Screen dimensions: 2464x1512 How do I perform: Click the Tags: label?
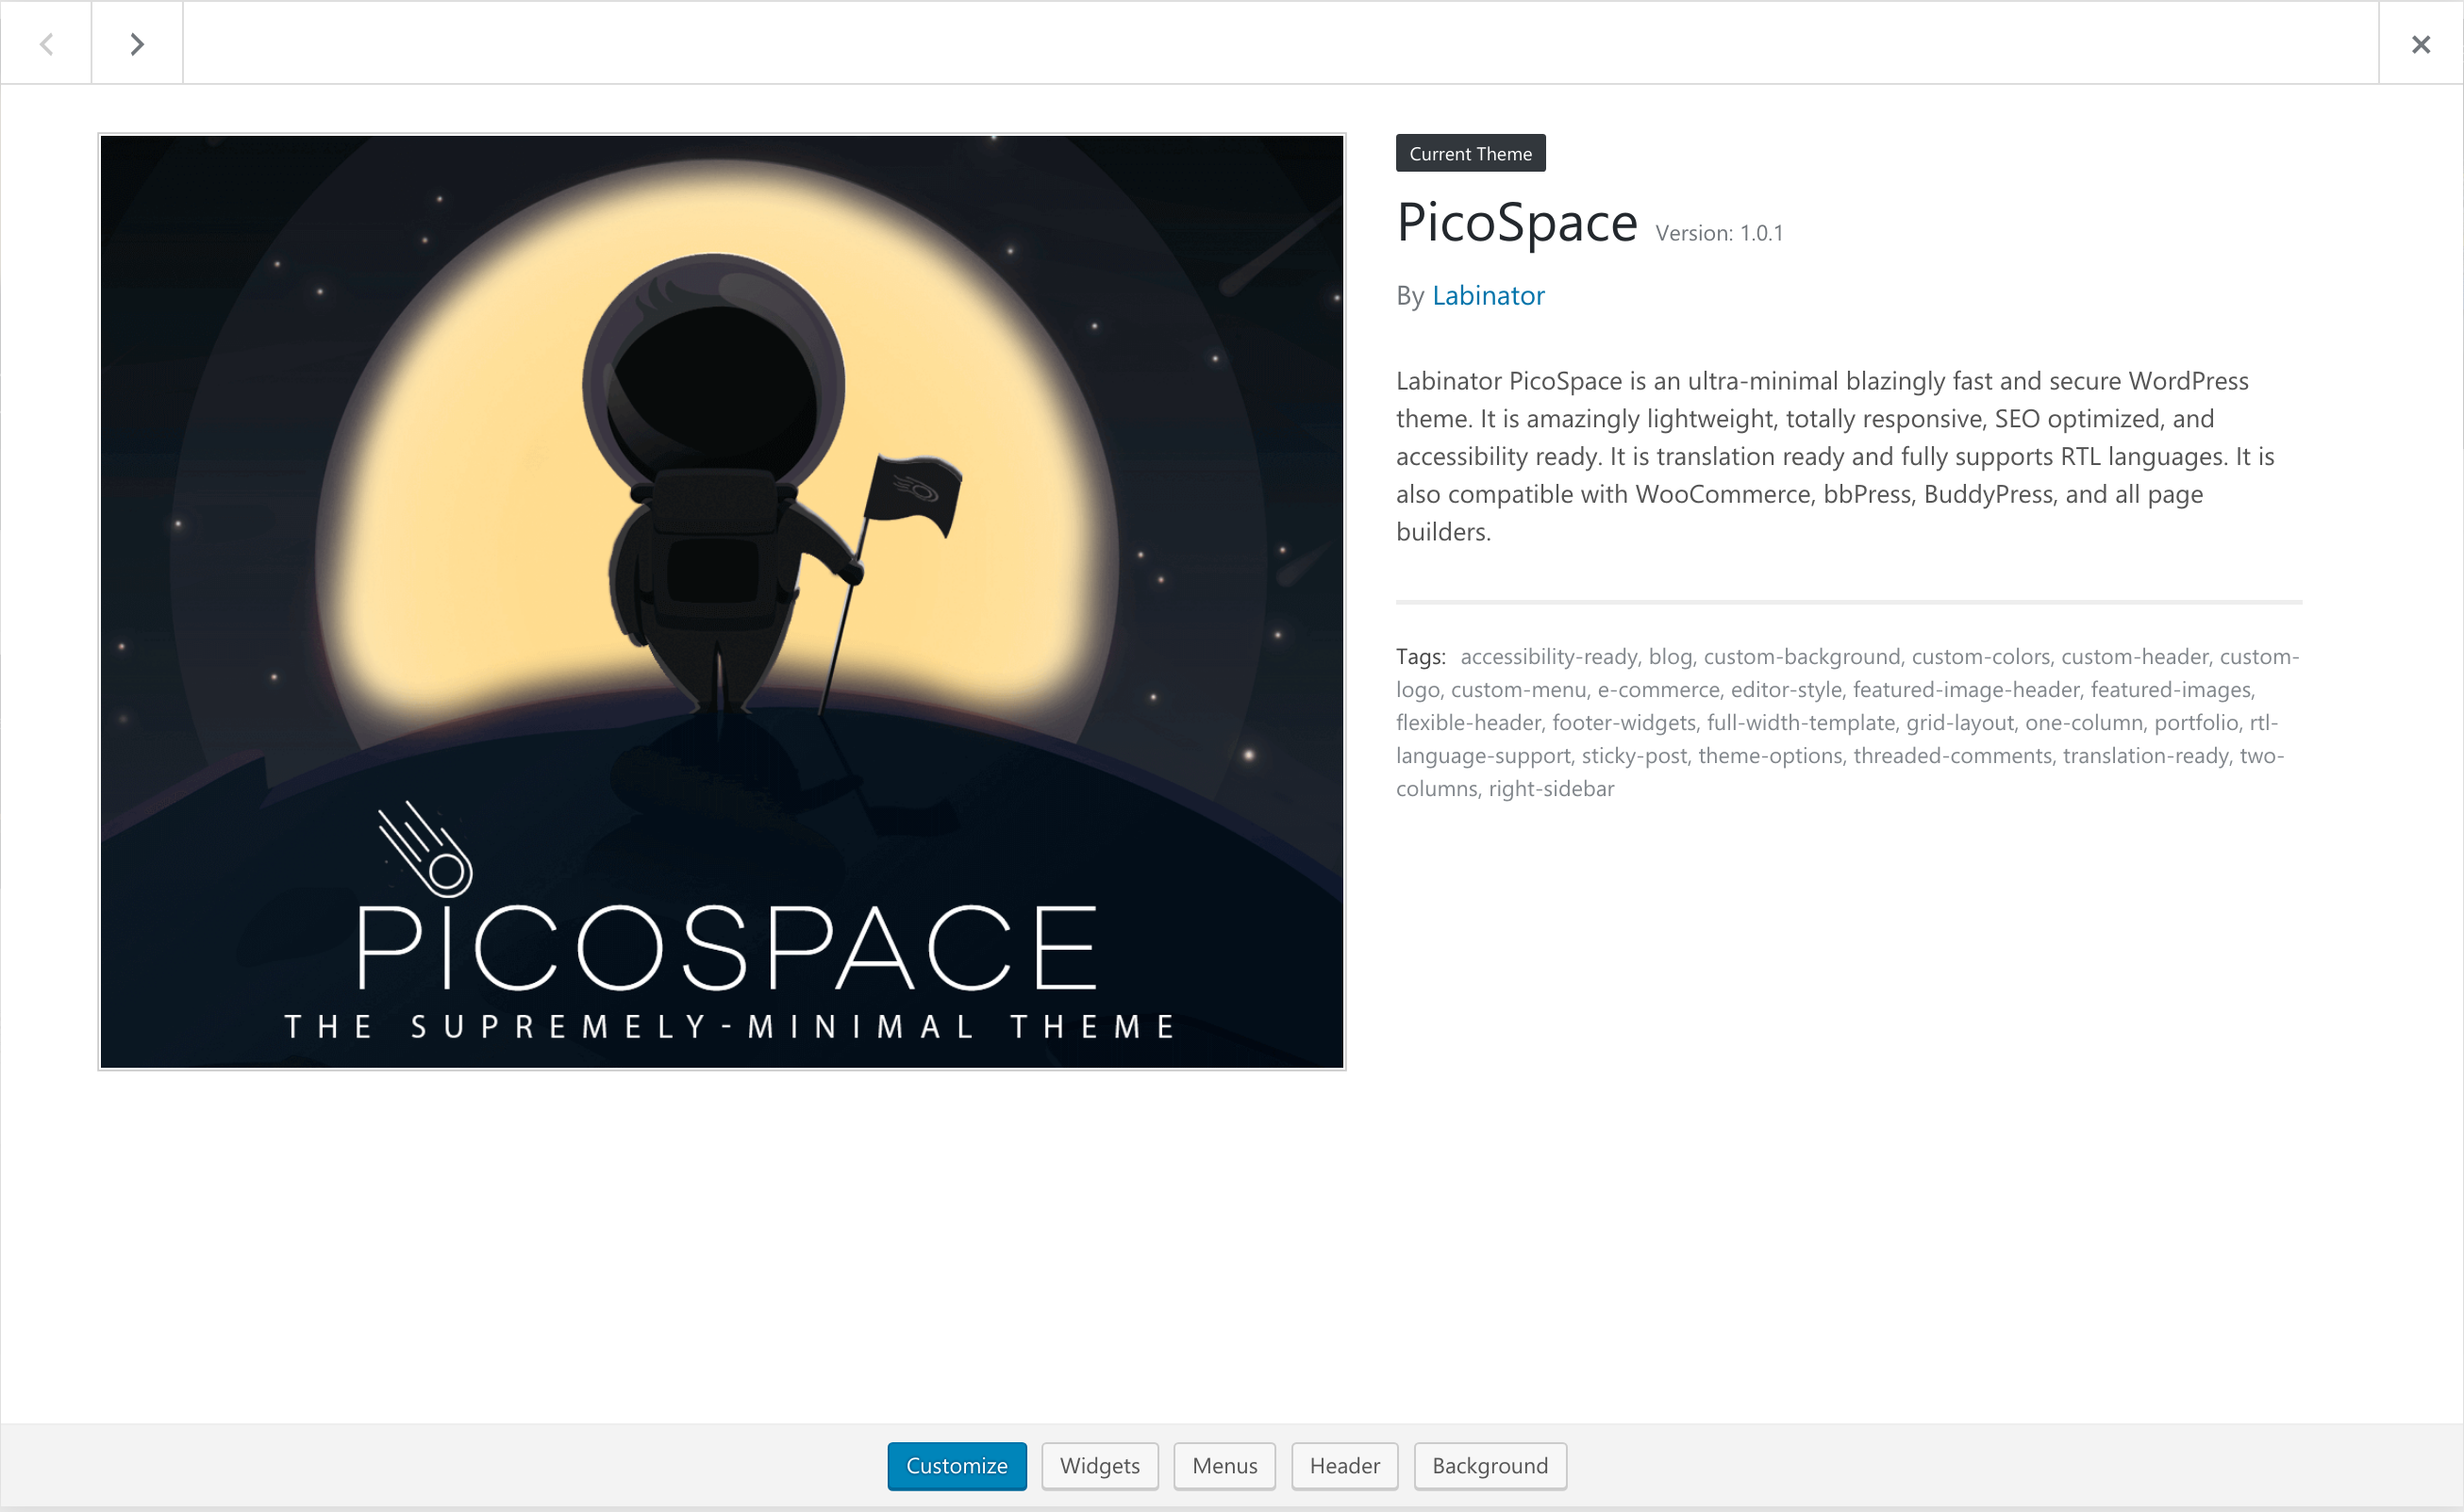1421,656
